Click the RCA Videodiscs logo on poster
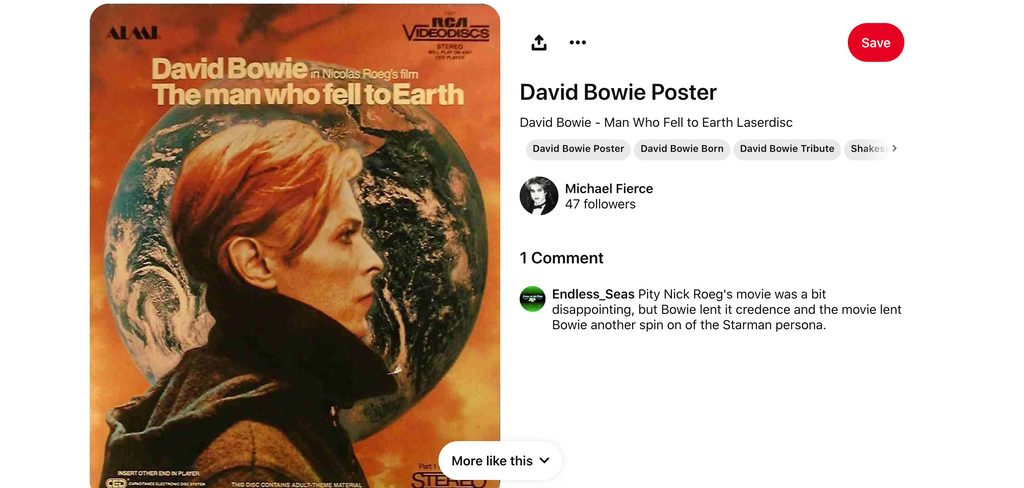Screen dimensions: 1024x488 point(446,33)
